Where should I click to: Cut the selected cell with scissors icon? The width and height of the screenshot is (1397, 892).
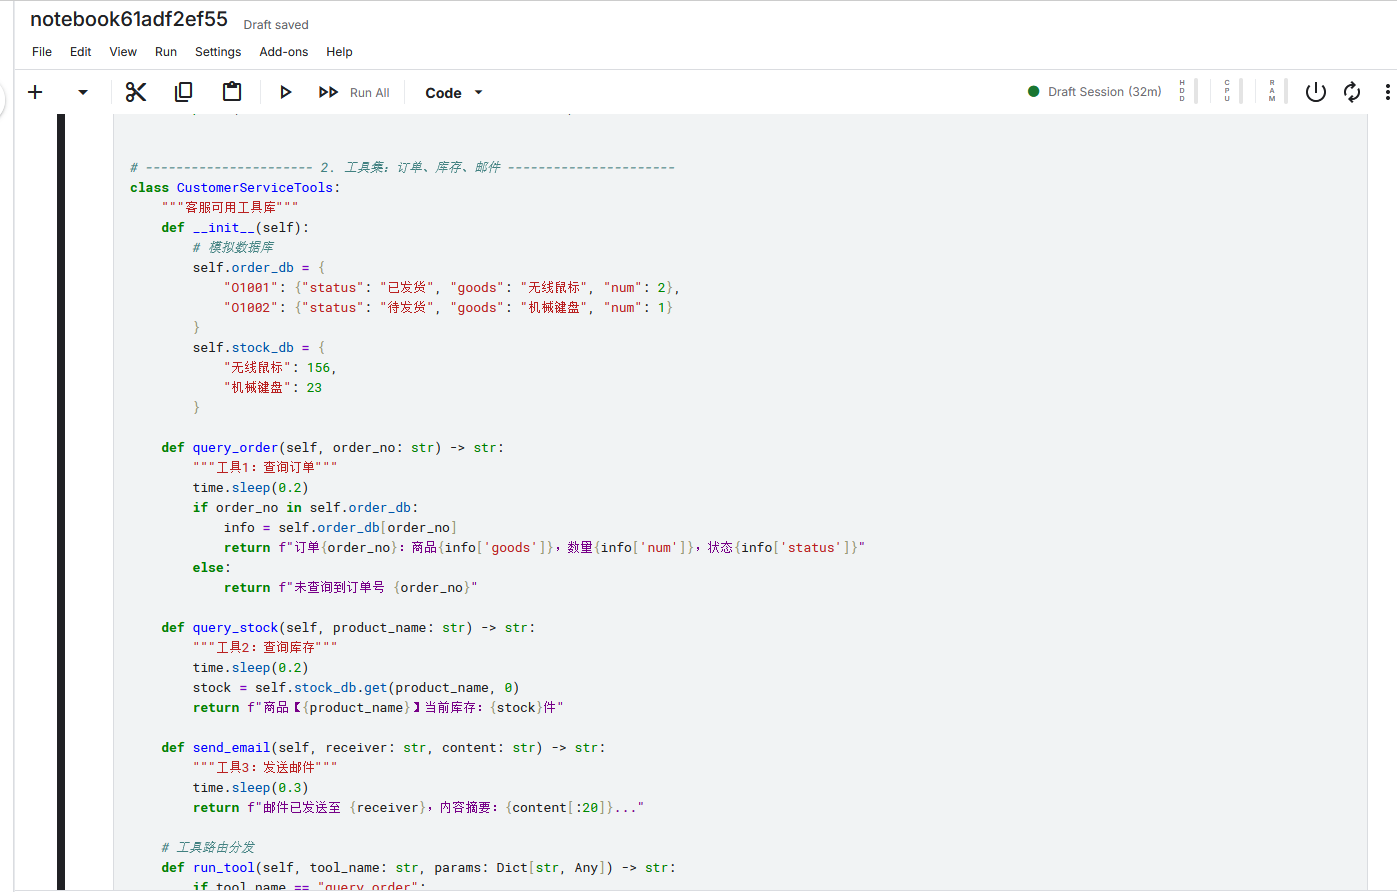point(136,92)
